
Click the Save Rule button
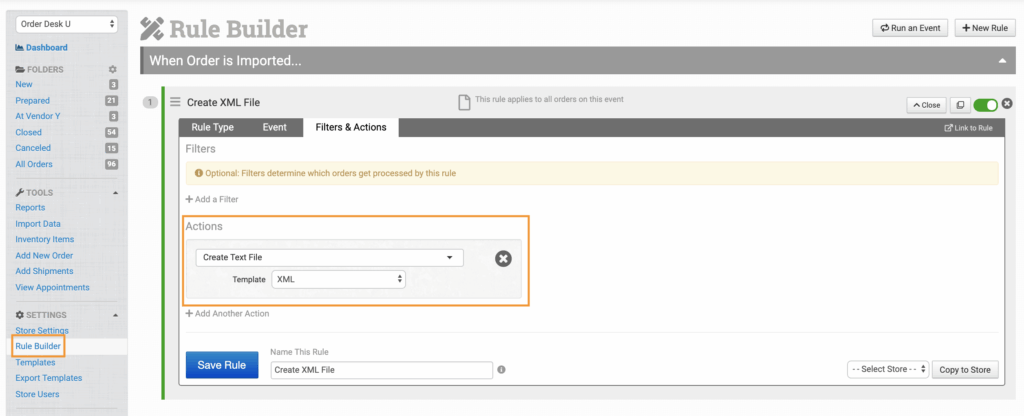(x=222, y=365)
